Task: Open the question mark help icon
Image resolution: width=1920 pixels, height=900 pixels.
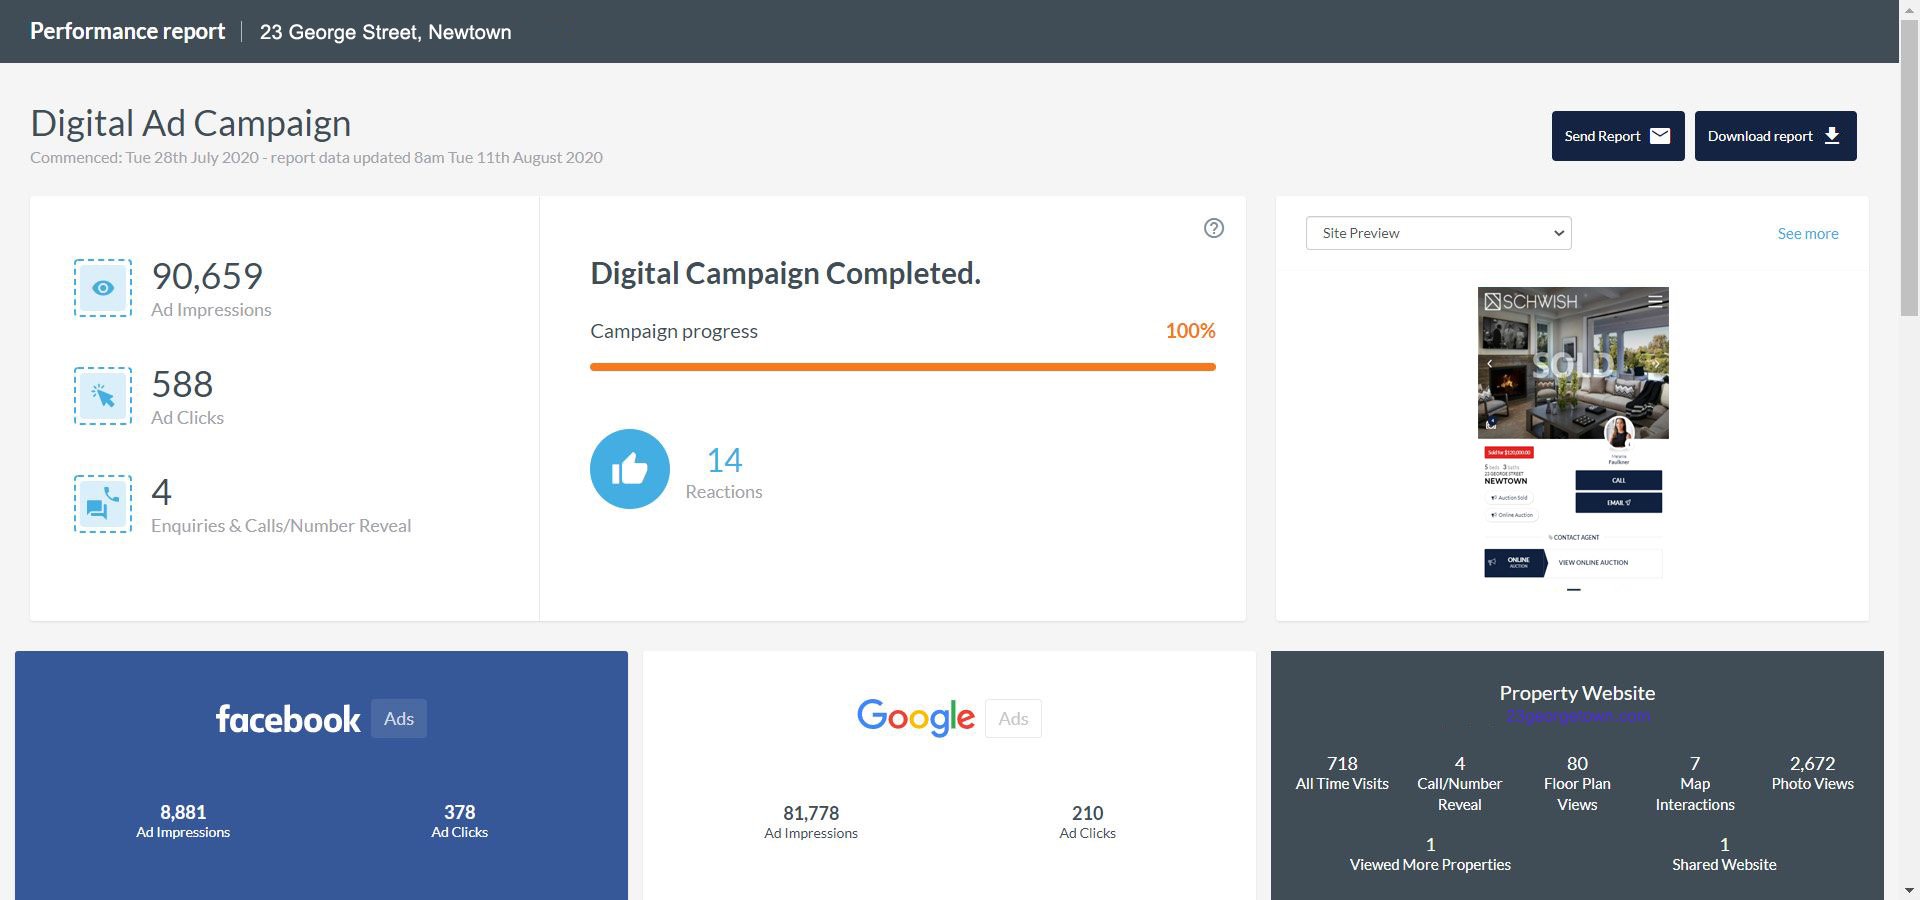Action: click(x=1213, y=228)
